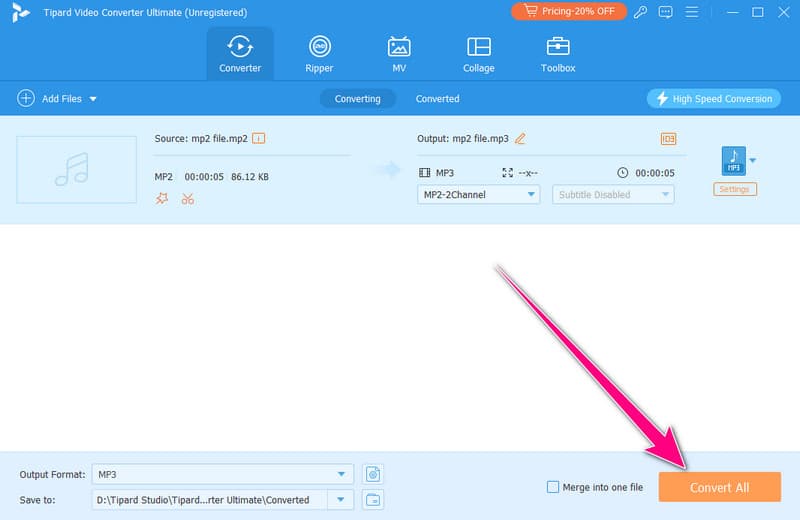Open the Output Format MP3 dropdown
The image size is (800, 520).
click(222, 474)
